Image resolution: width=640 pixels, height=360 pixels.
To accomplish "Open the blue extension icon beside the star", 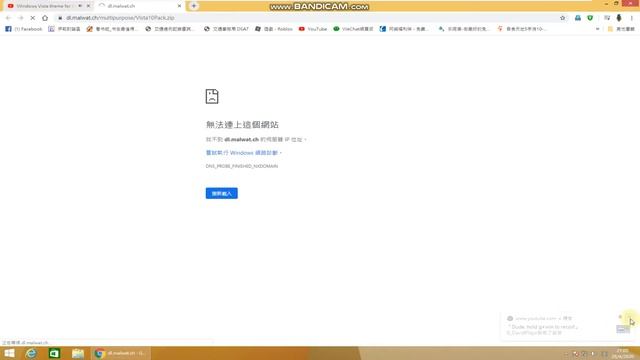I will pos(578,18).
